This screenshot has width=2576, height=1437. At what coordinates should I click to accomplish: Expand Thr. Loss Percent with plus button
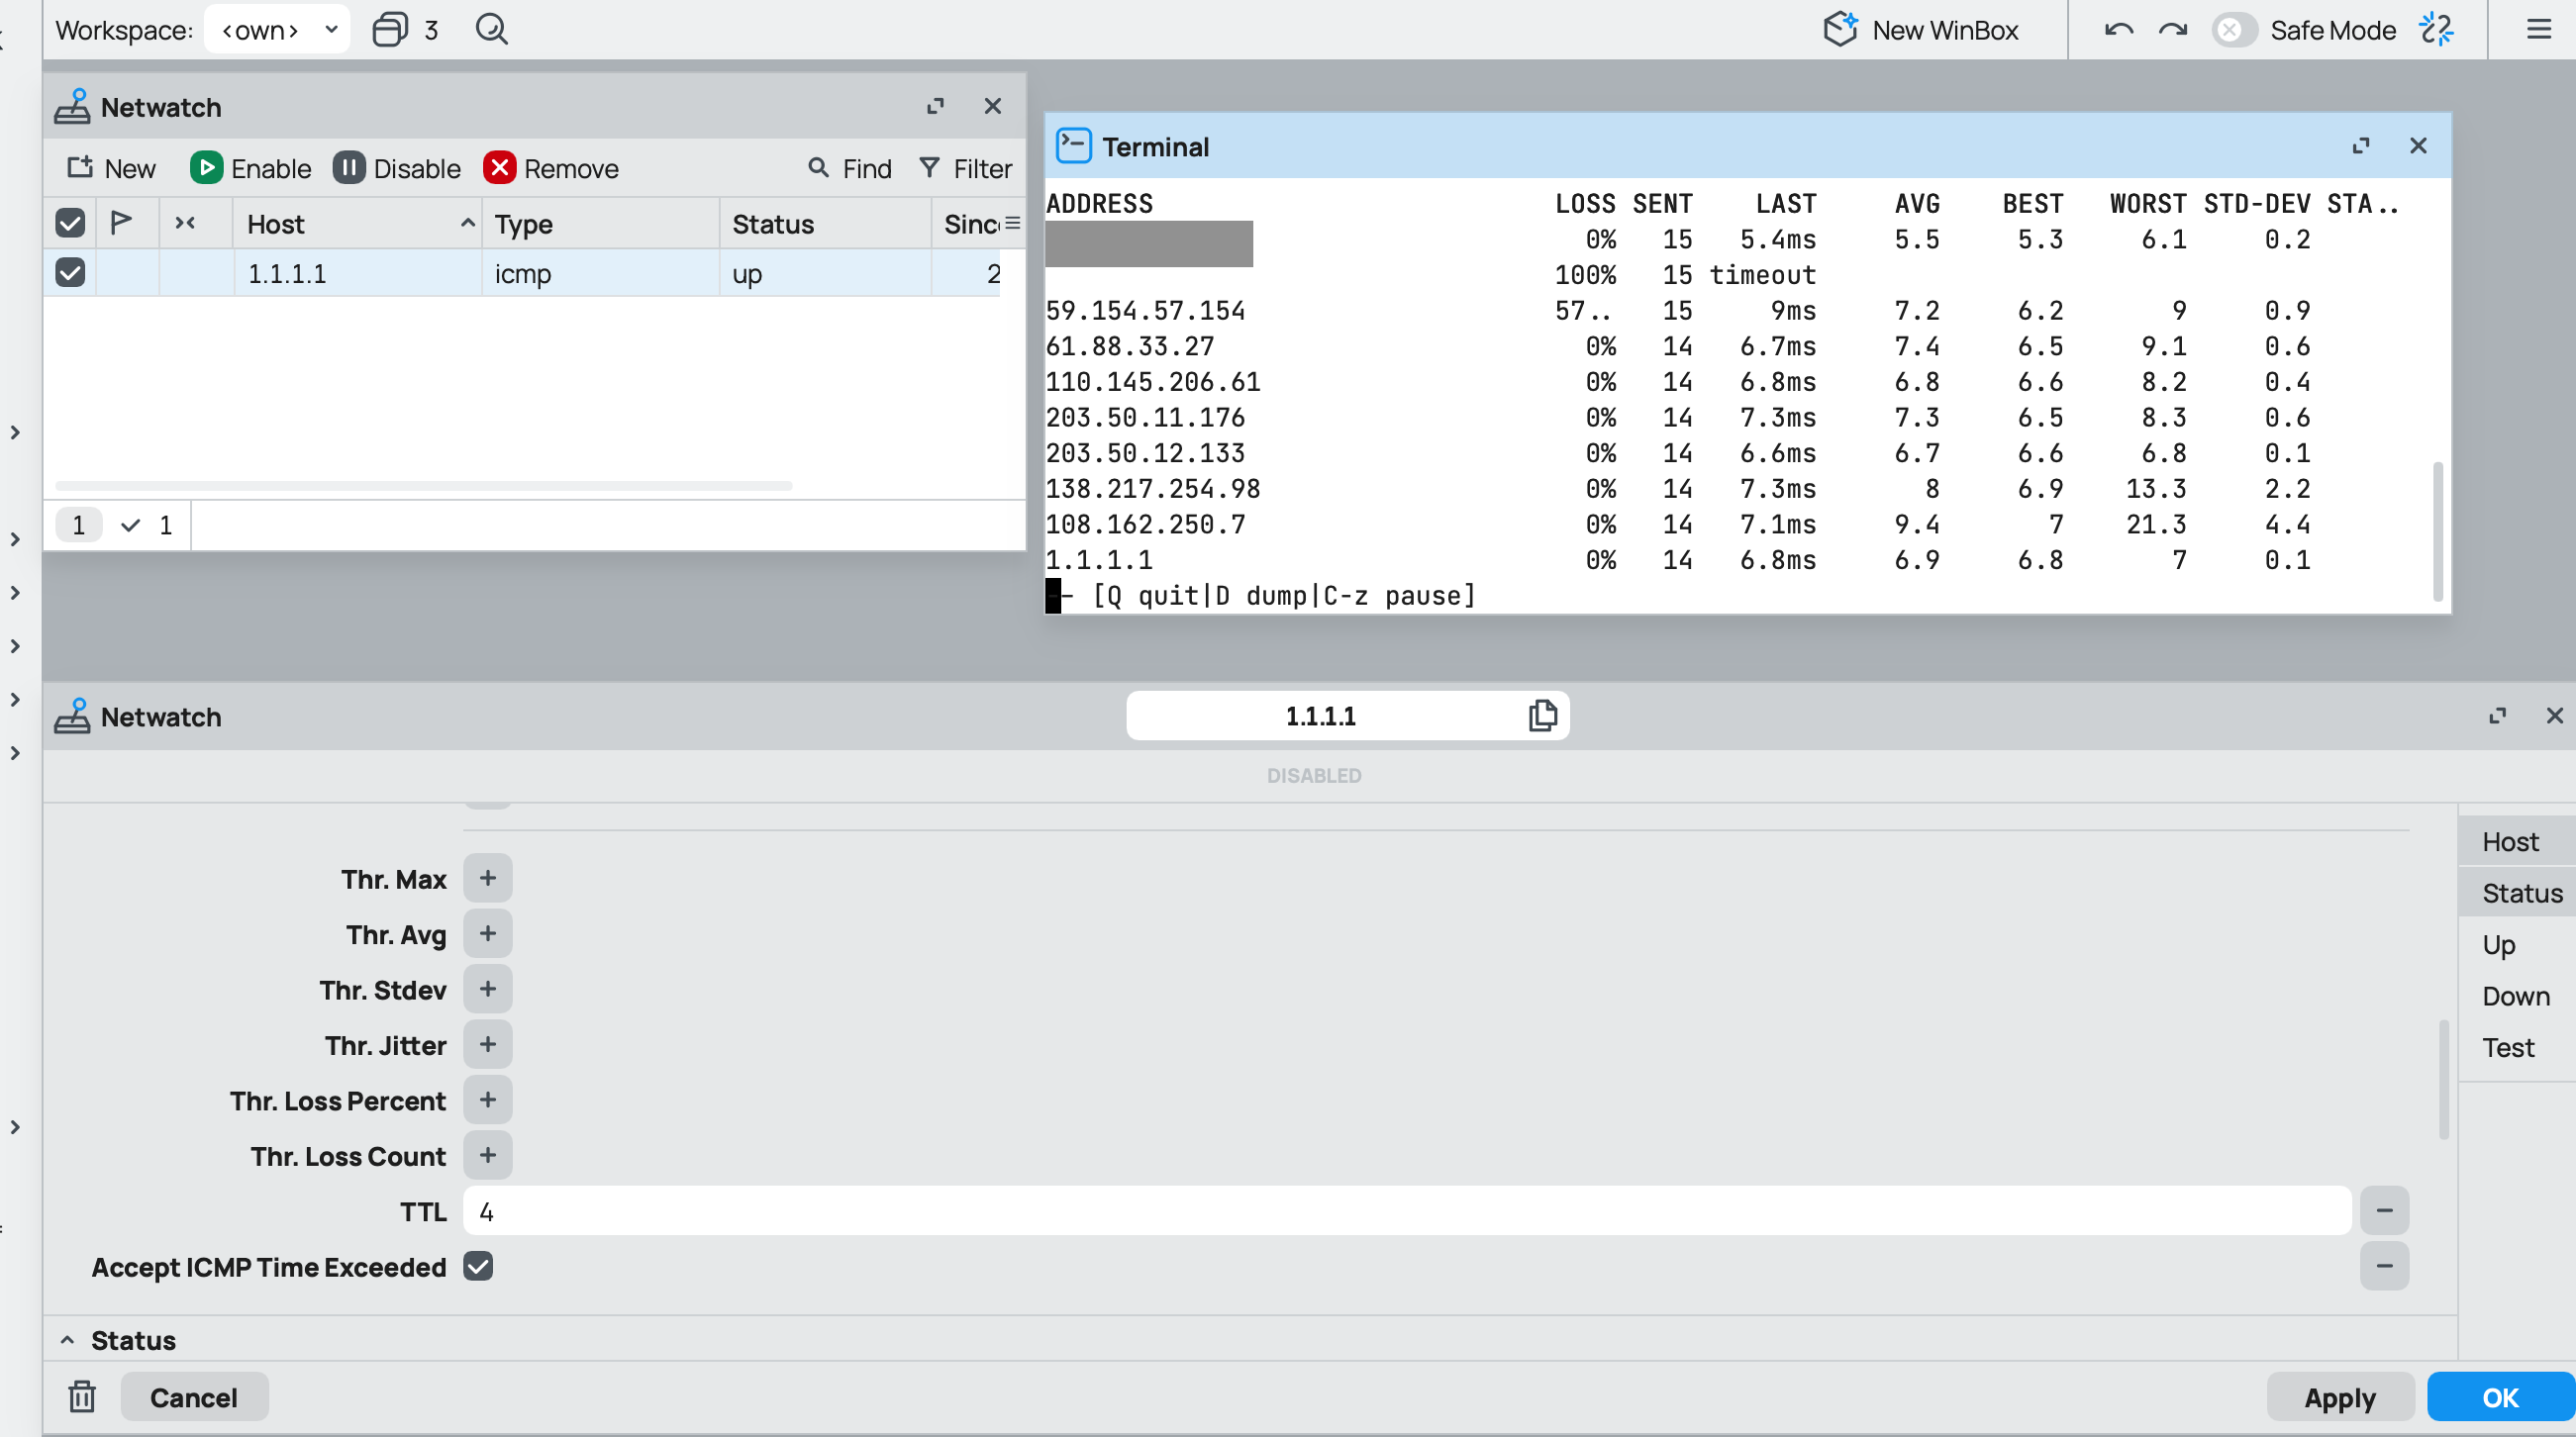[x=487, y=1100]
